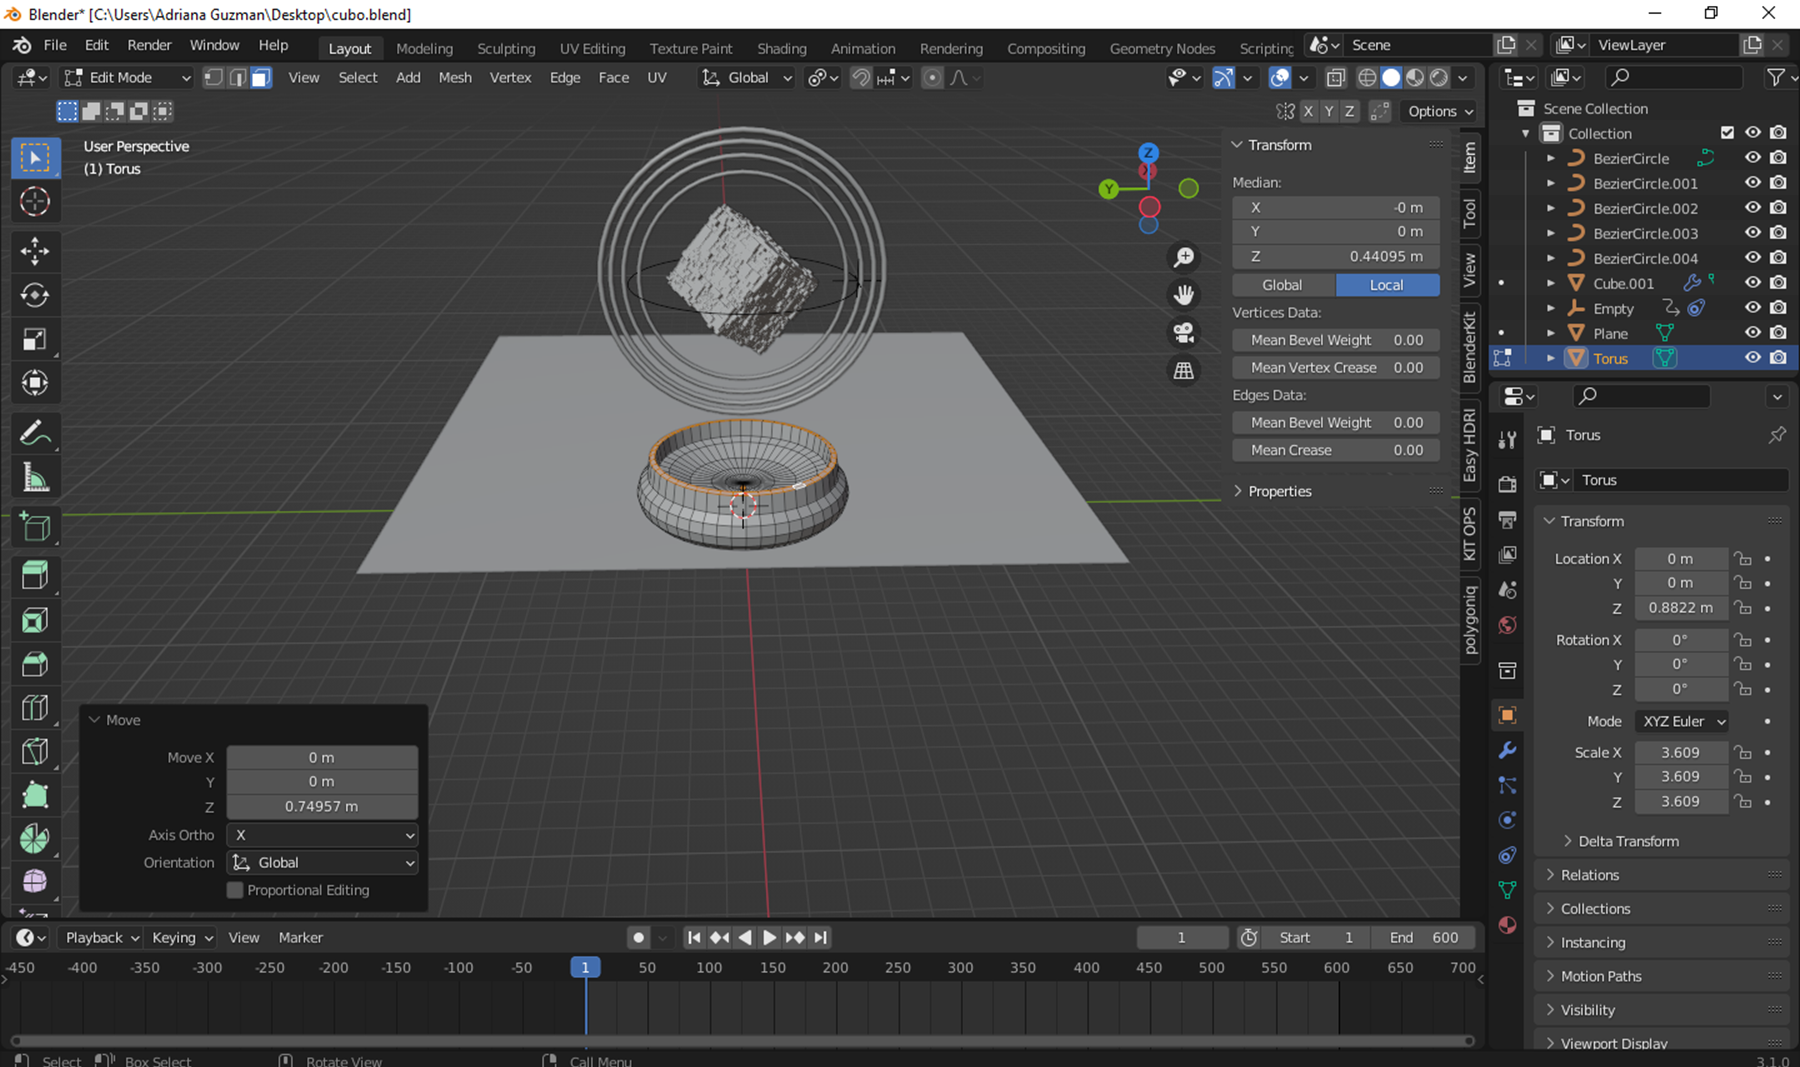This screenshot has height=1067, width=1800.
Task: Select the Transform tool
Action: click(35, 383)
